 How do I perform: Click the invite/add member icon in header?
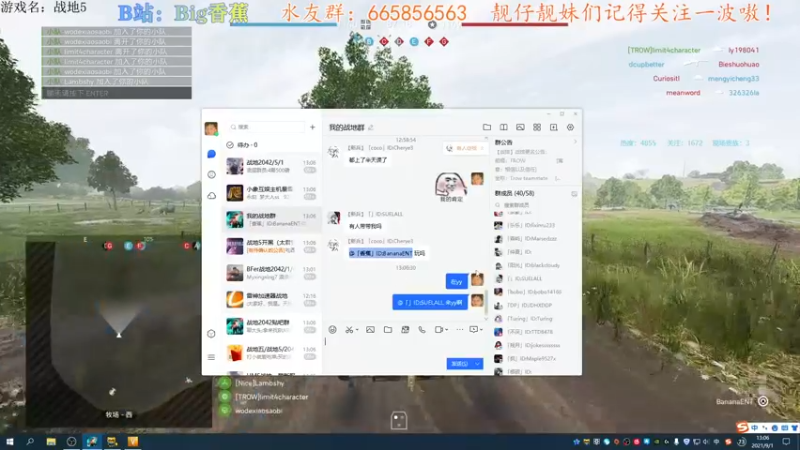point(554,127)
